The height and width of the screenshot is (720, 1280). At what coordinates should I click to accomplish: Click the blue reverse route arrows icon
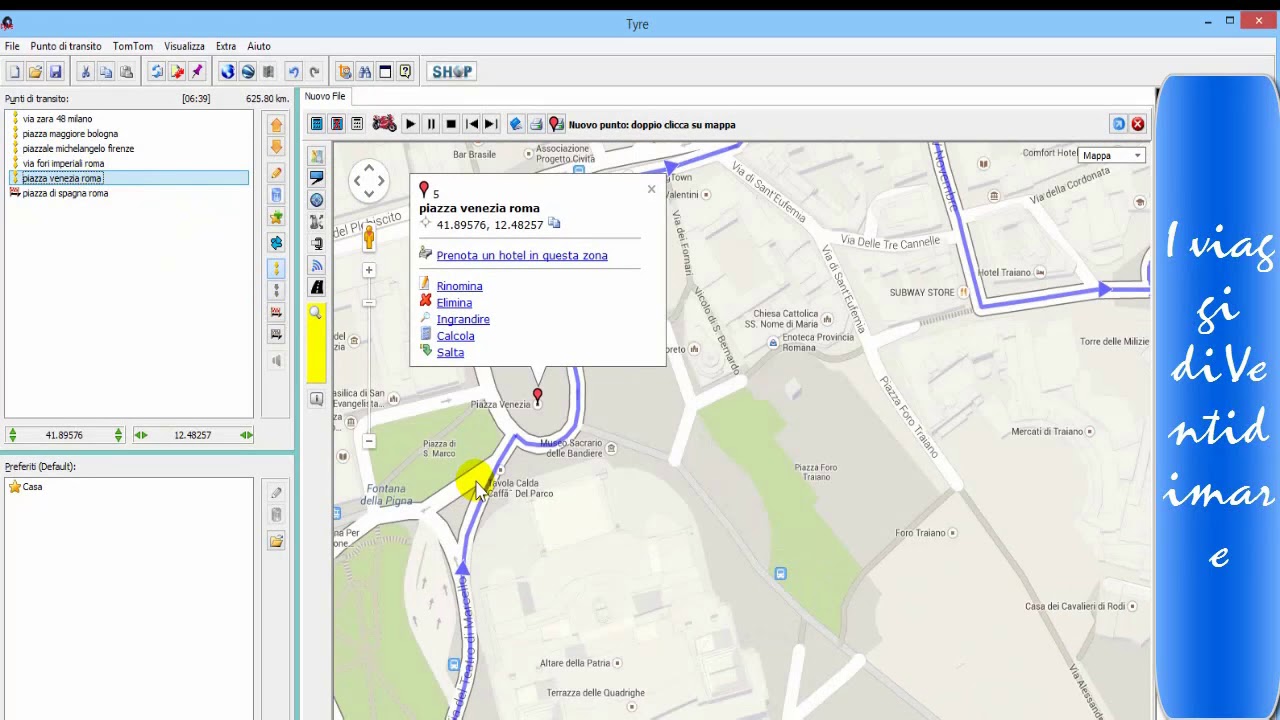coord(277,243)
